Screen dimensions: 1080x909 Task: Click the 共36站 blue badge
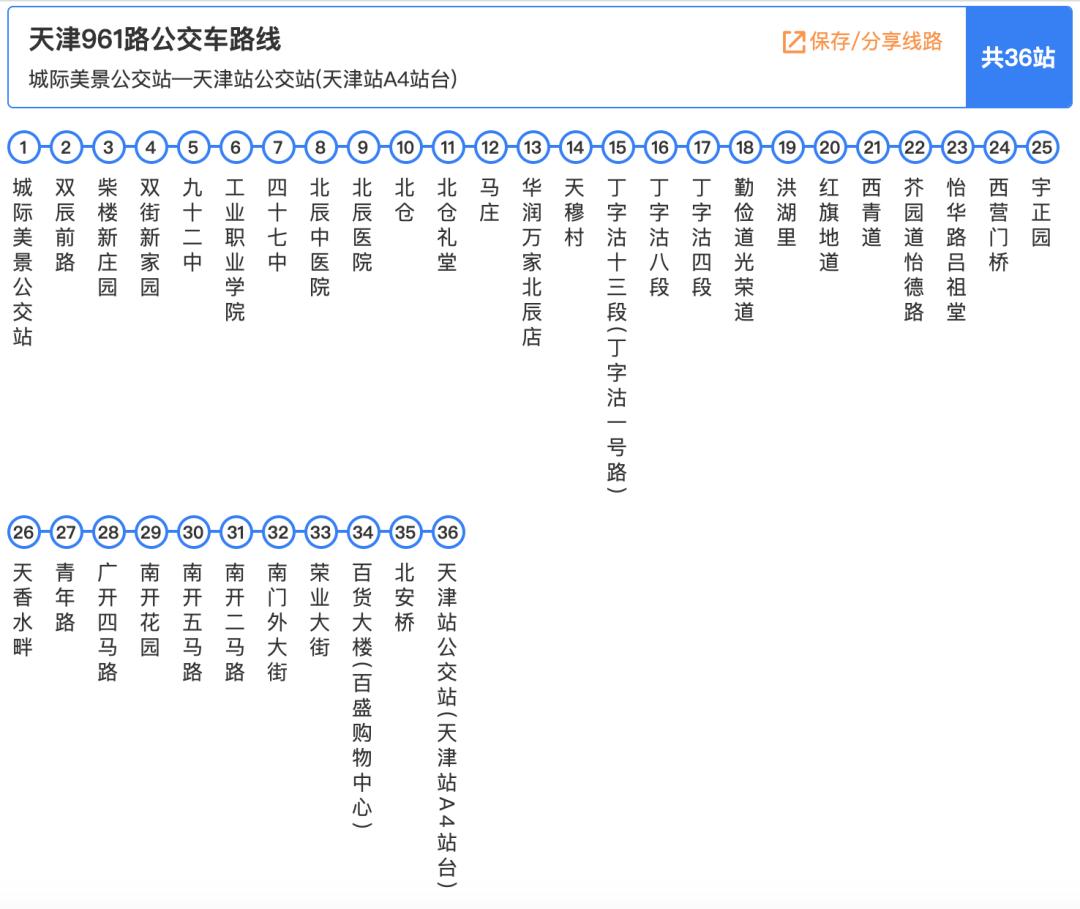1018,57
